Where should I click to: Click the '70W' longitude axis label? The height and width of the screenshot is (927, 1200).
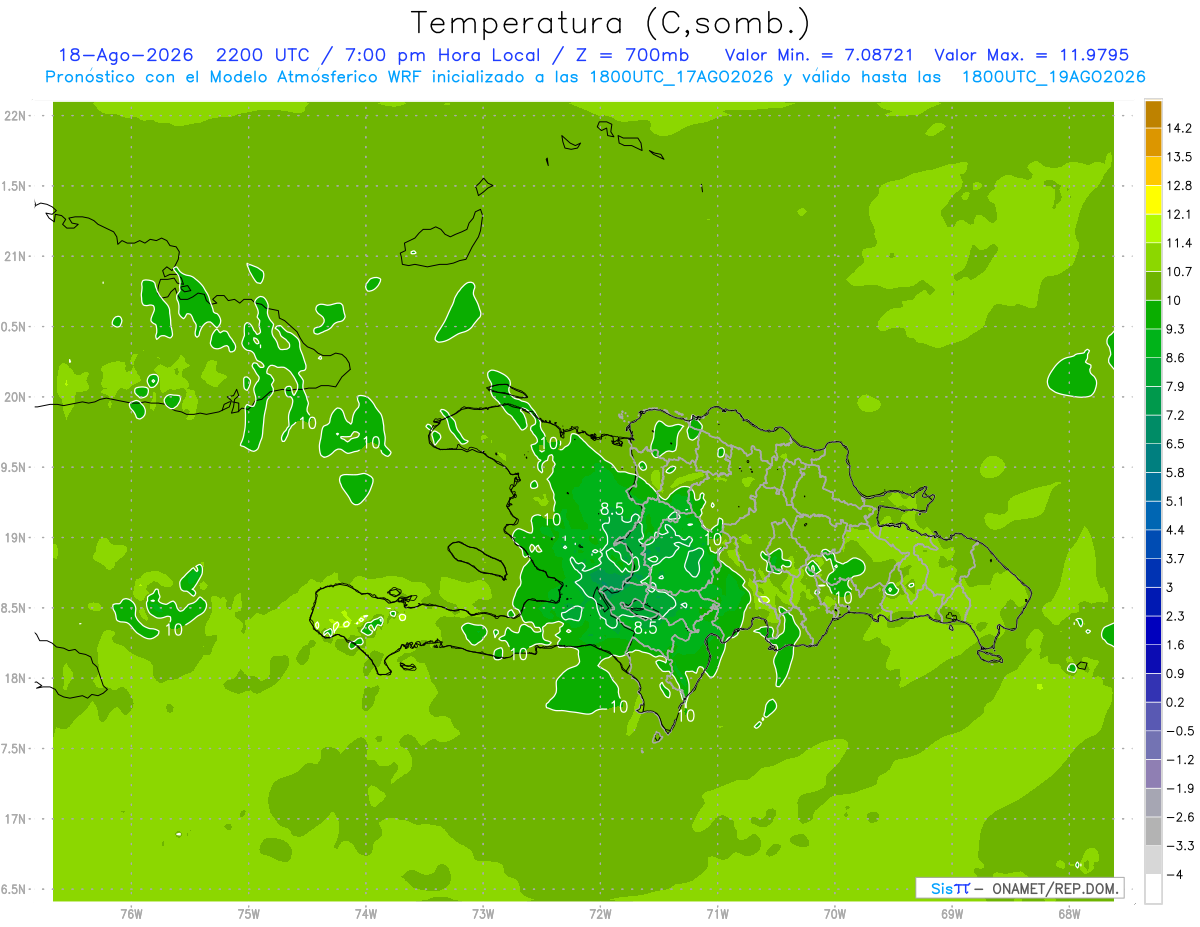(835, 913)
